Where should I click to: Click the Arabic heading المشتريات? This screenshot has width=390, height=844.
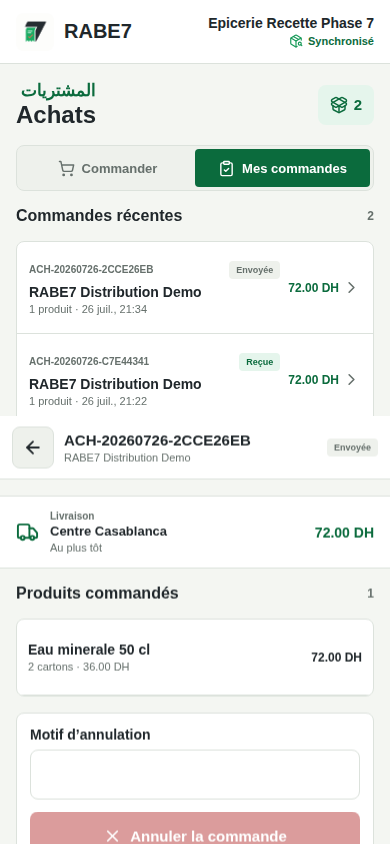(58, 90)
